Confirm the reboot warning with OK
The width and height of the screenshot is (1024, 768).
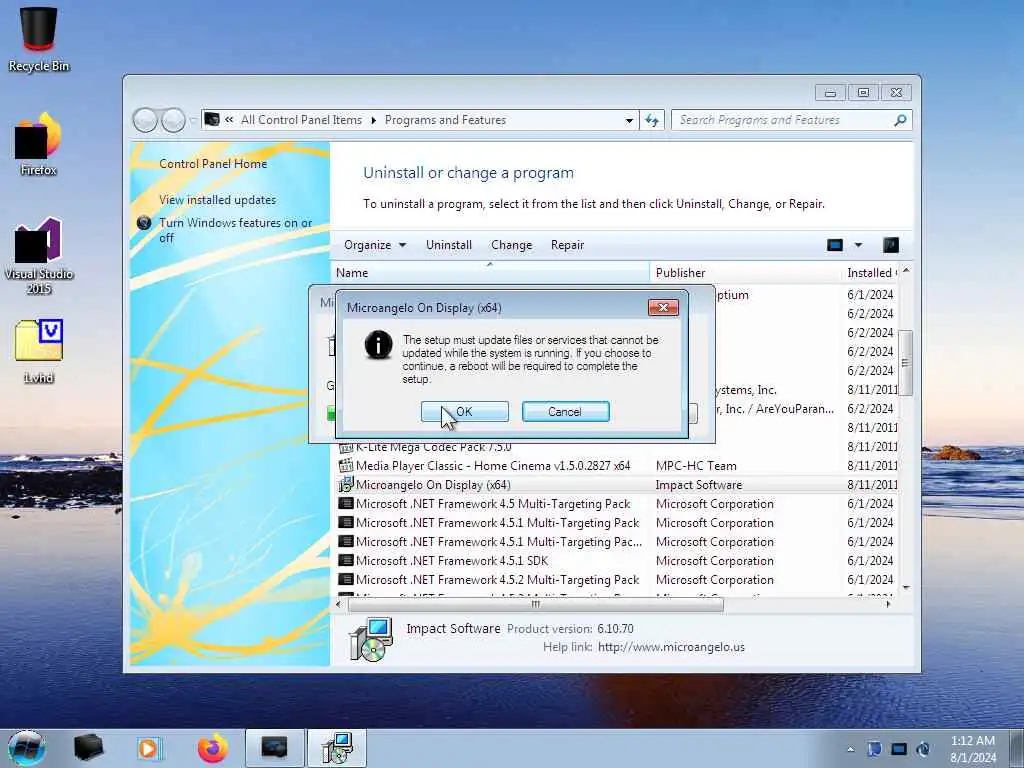pyautogui.click(x=464, y=411)
